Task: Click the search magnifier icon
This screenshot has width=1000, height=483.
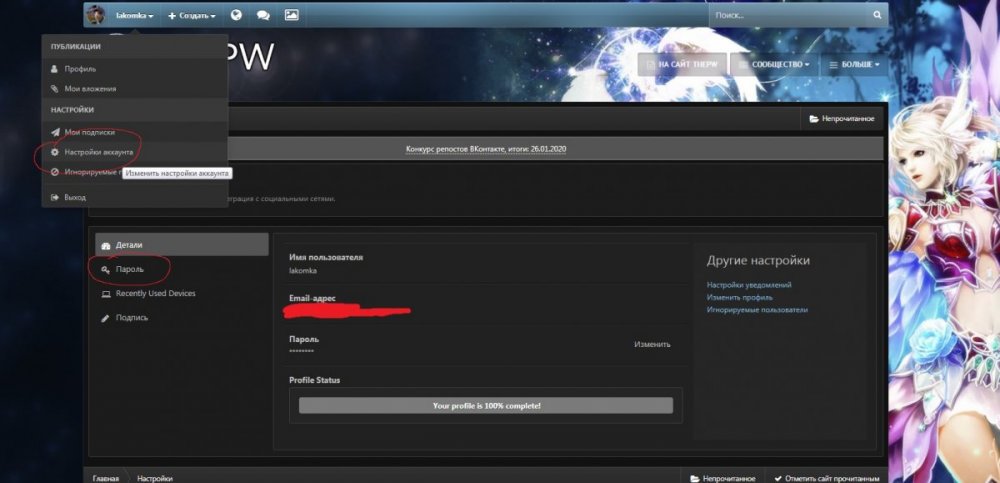Action: (877, 15)
